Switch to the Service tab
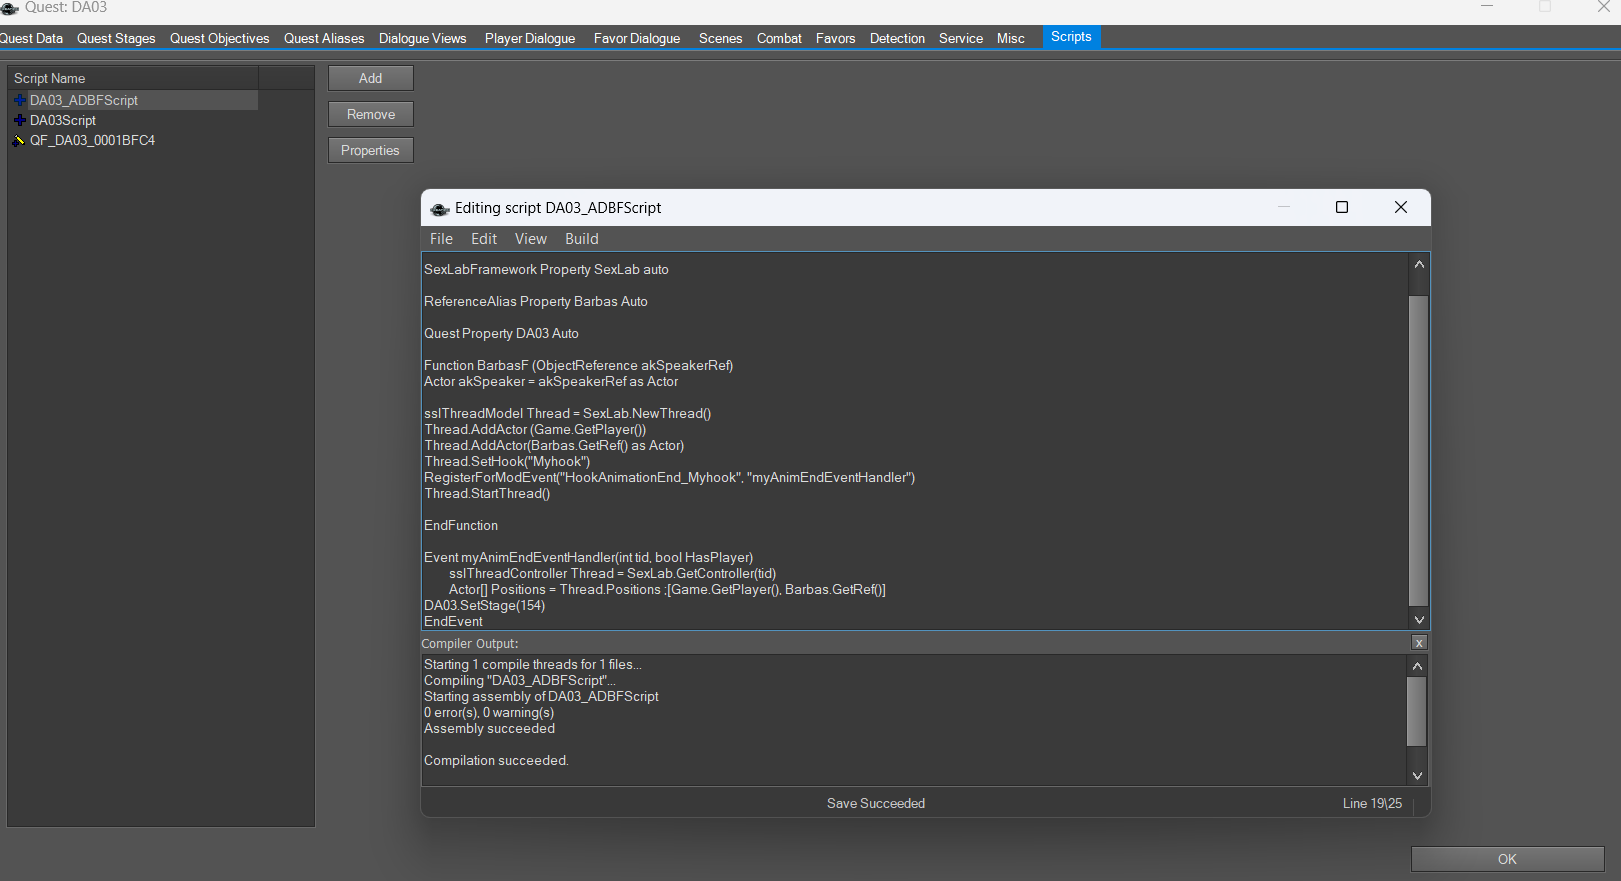This screenshot has height=881, width=1621. coord(961,38)
